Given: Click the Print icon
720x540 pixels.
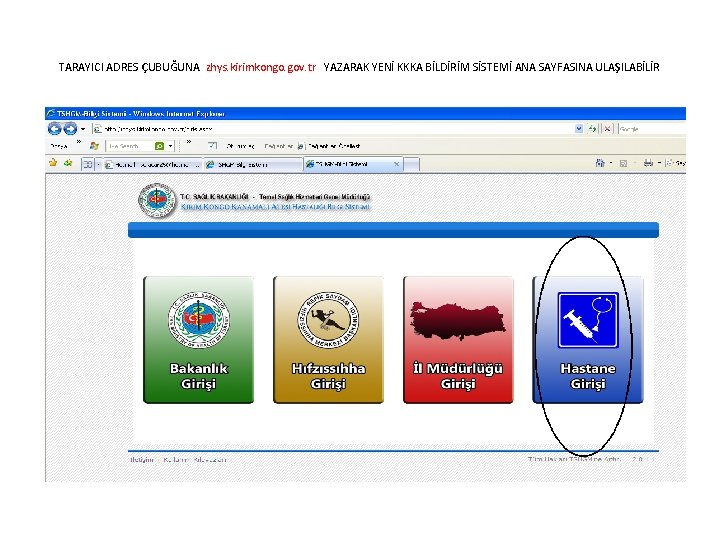Looking at the screenshot, I should (648, 163).
